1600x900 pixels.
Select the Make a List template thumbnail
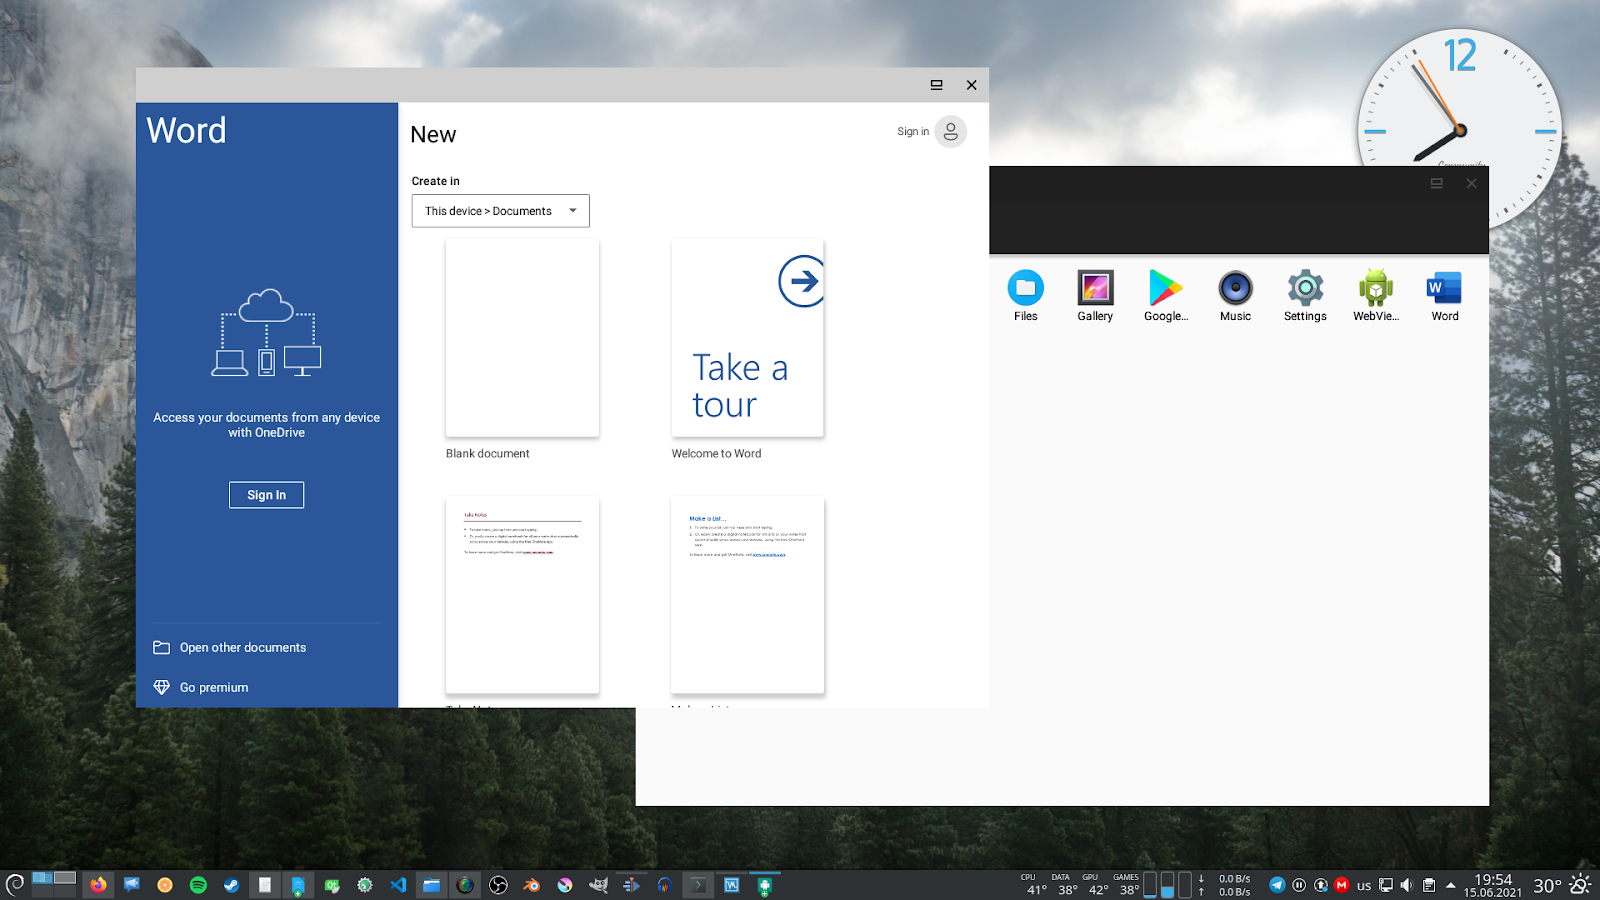[x=748, y=595]
